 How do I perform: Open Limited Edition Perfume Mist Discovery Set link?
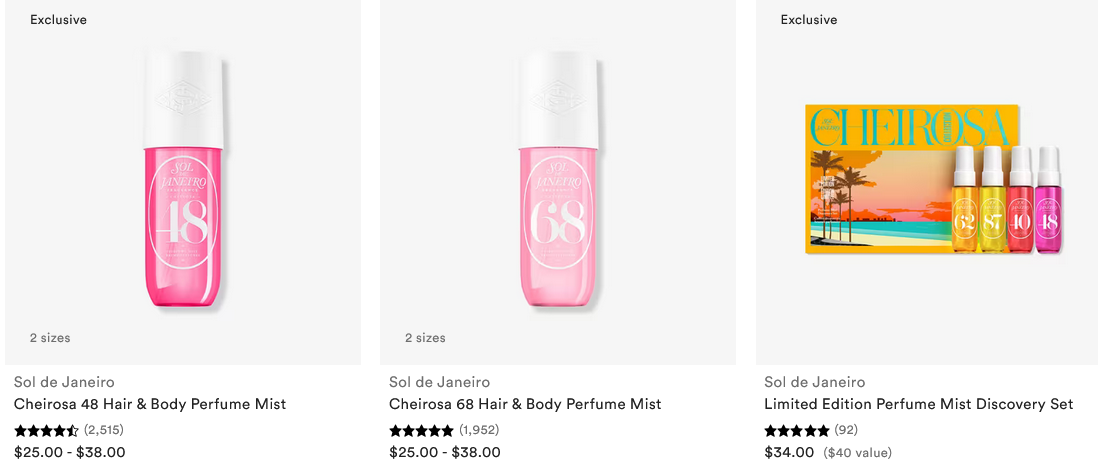(918, 404)
